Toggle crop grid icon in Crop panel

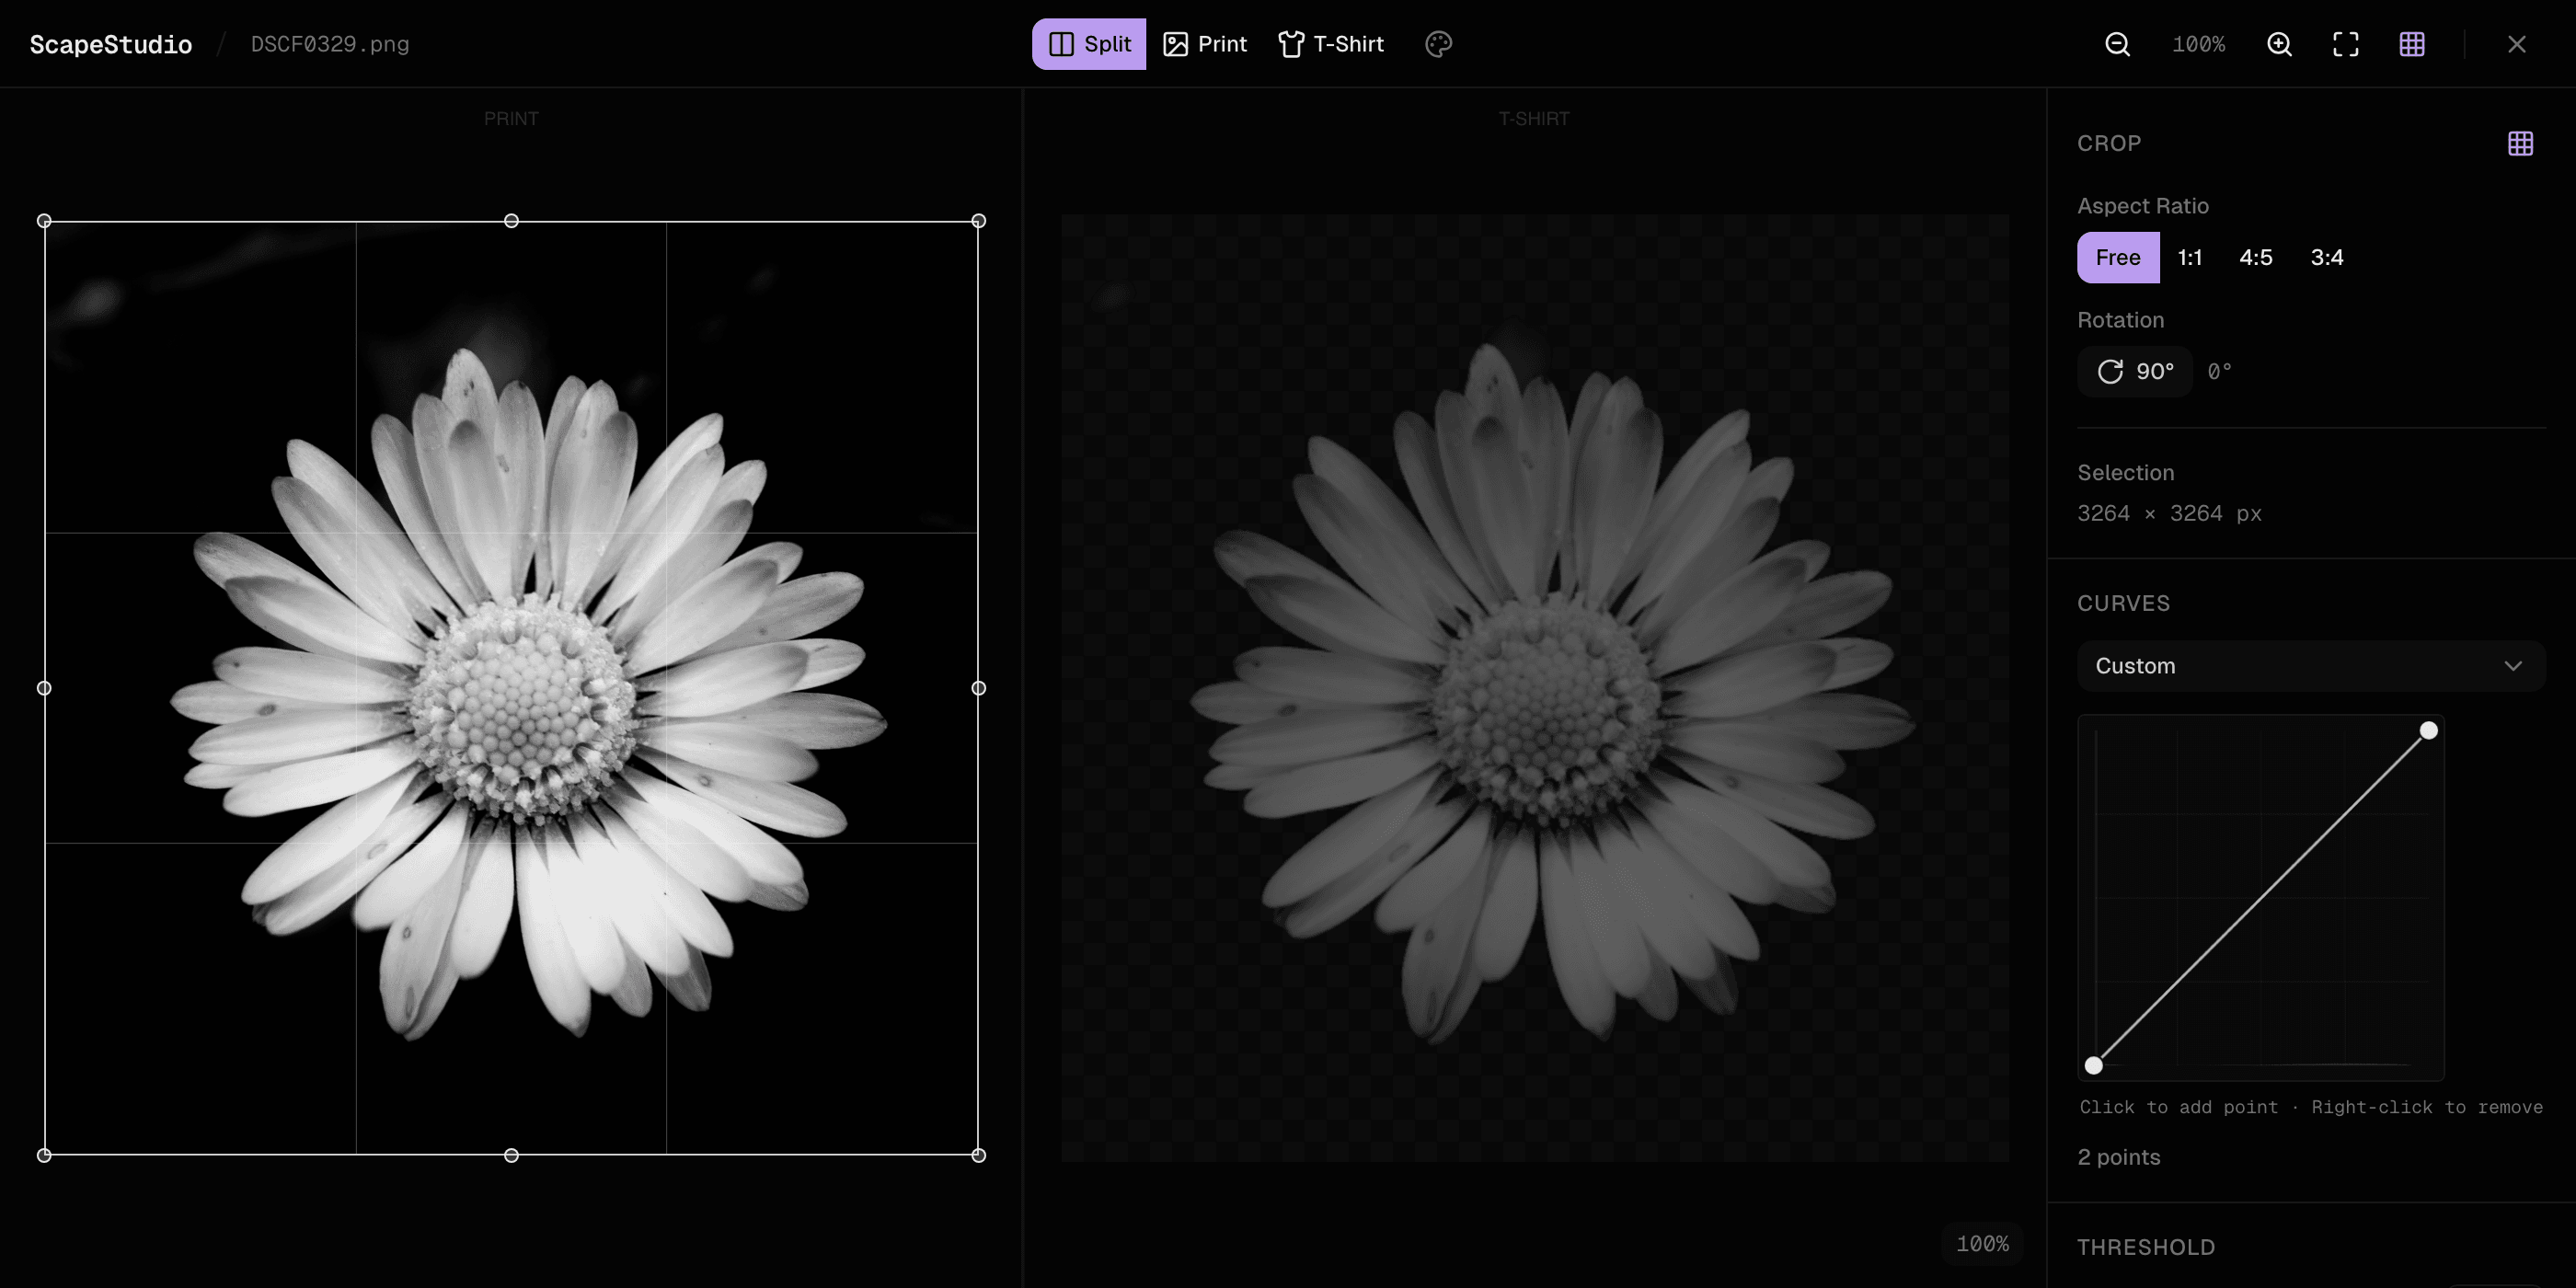click(x=2520, y=143)
